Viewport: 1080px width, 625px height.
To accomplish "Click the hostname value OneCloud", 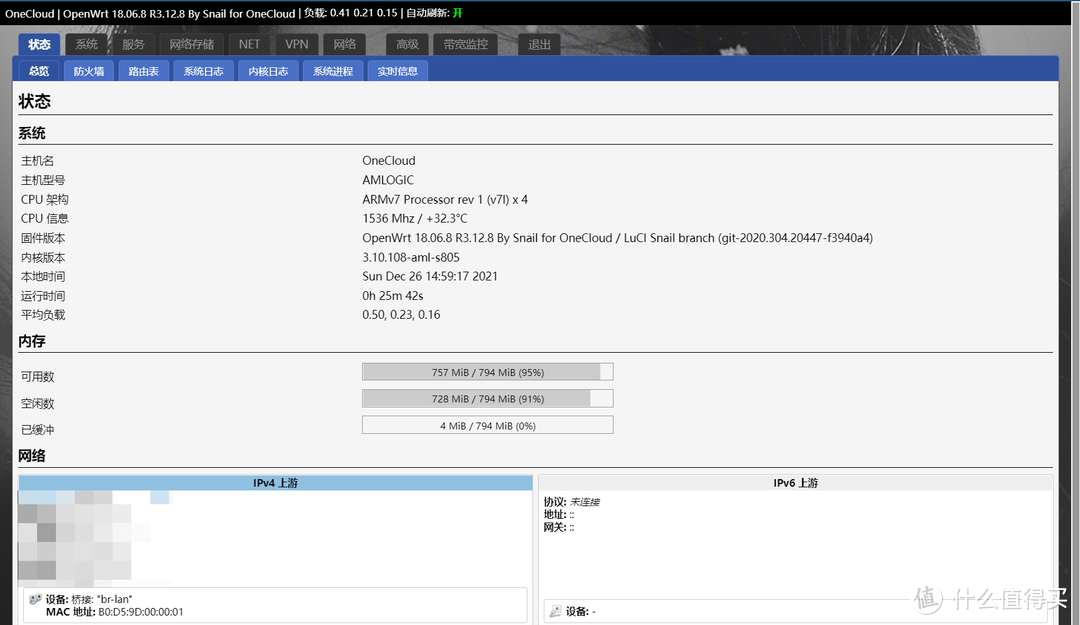I will (389, 161).
